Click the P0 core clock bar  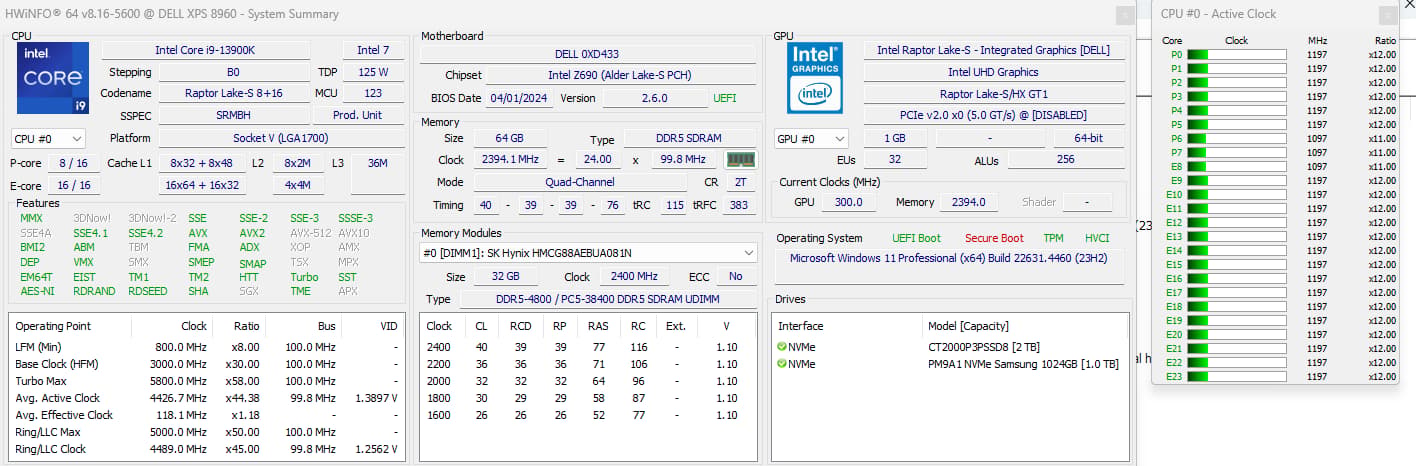coord(1236,55)
